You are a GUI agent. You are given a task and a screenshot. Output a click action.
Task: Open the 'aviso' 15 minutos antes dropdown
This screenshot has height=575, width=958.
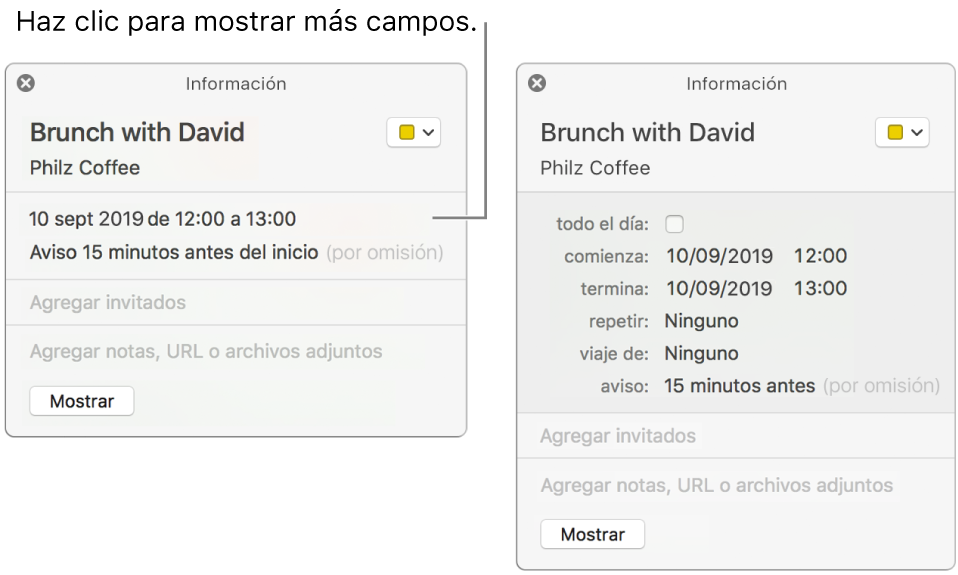[739, 385]
